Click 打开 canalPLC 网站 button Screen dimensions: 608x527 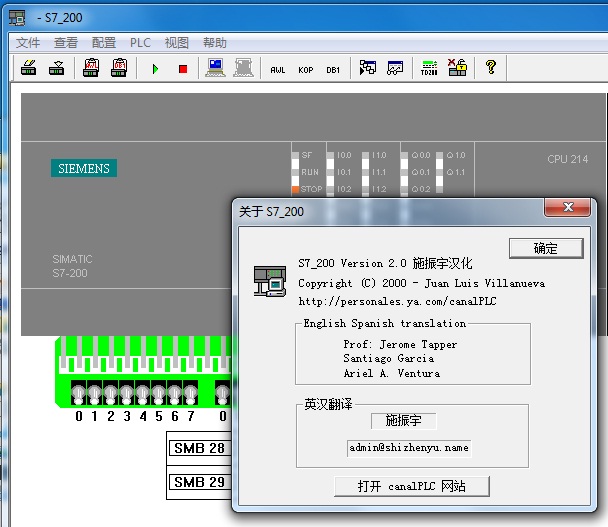coord(412,486)
